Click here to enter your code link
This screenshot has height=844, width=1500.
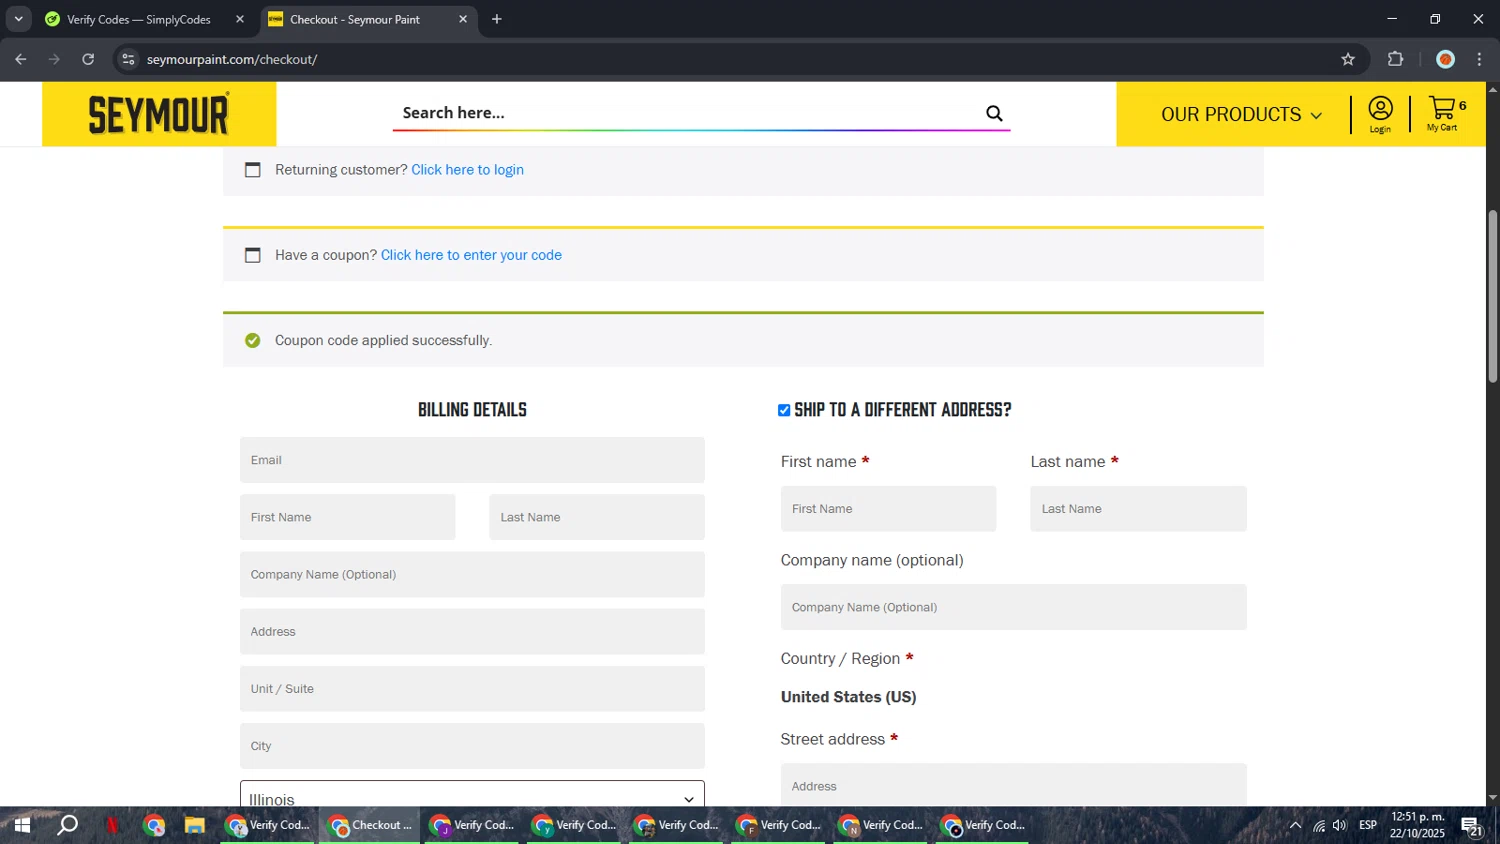(x=471, y=255)
